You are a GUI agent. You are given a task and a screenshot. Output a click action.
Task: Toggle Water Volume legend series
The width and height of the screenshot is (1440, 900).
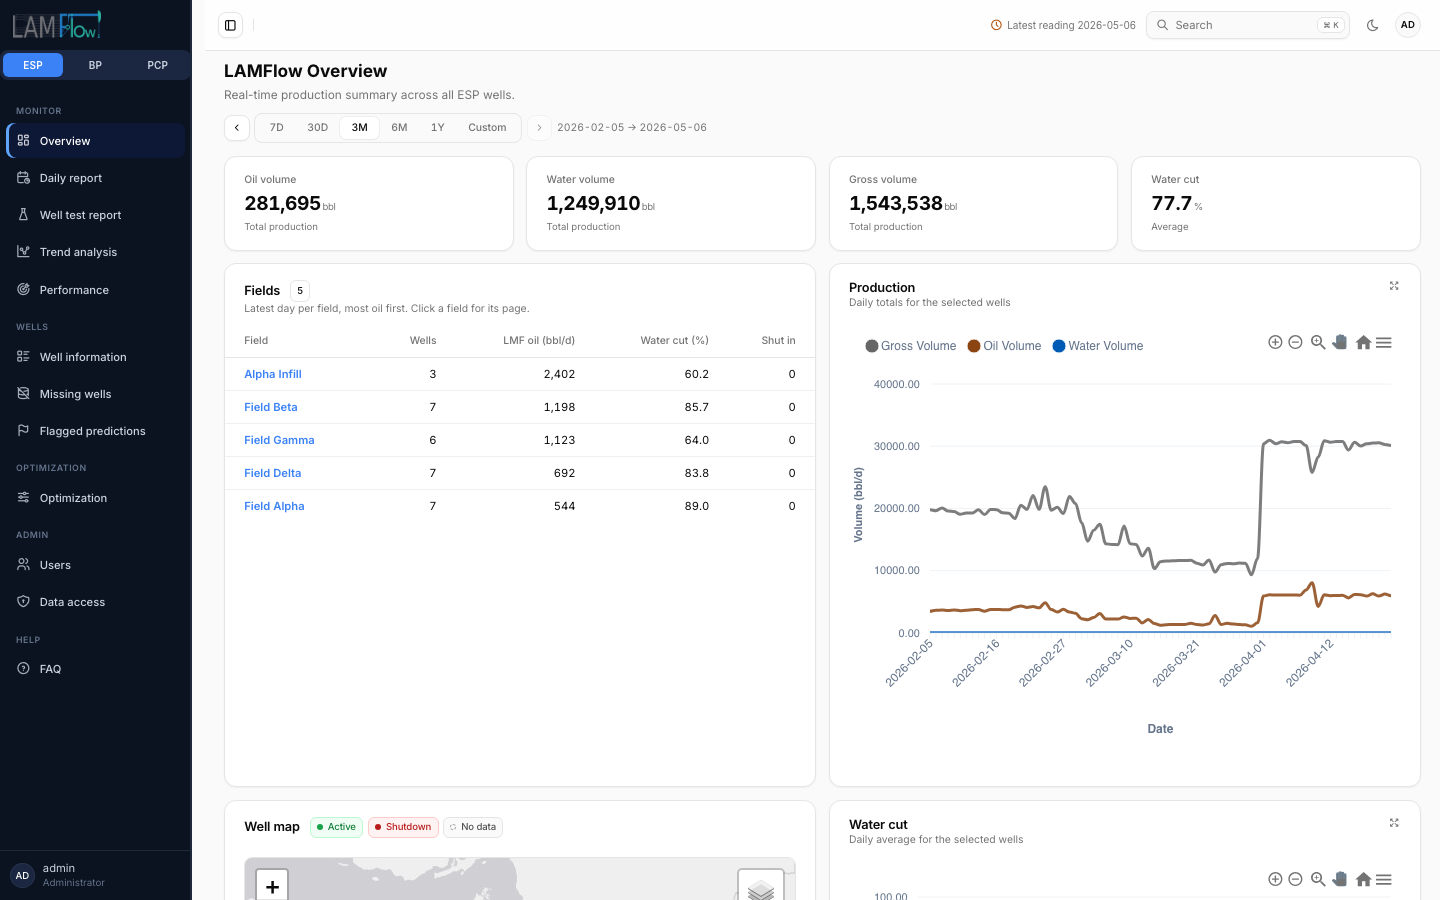point(1098,346)
